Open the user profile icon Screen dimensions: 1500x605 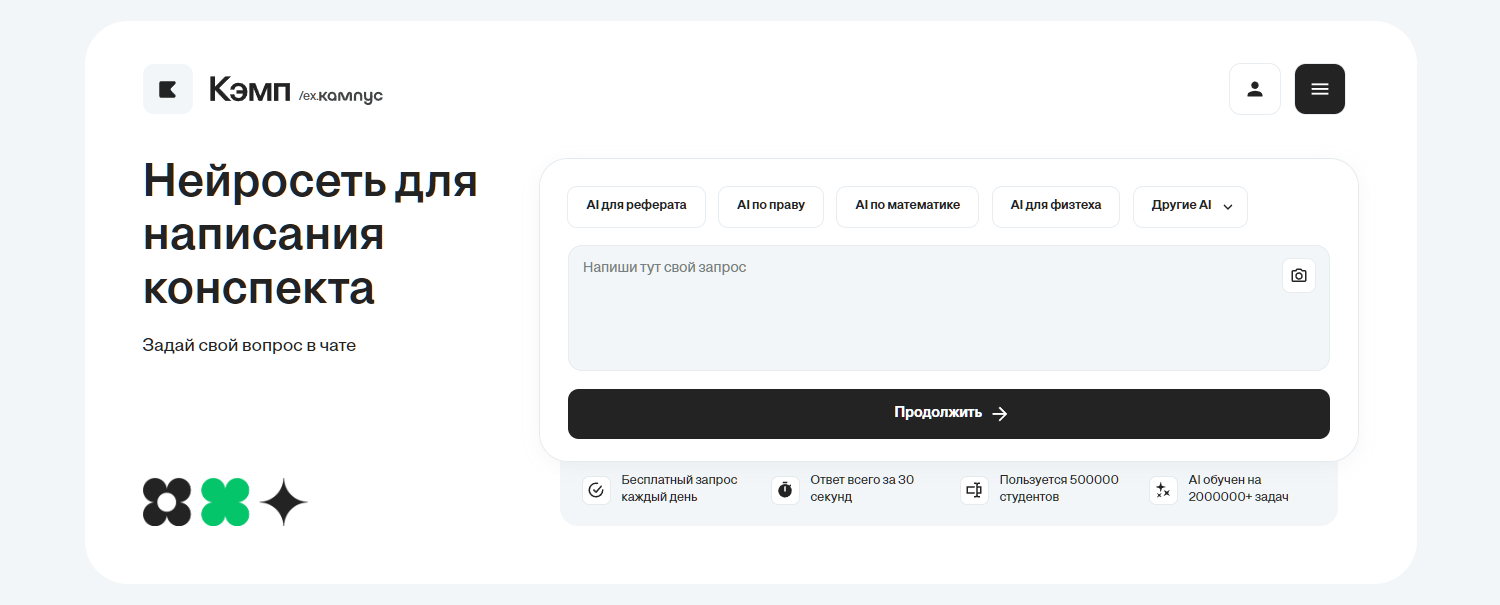[1255, 89]
